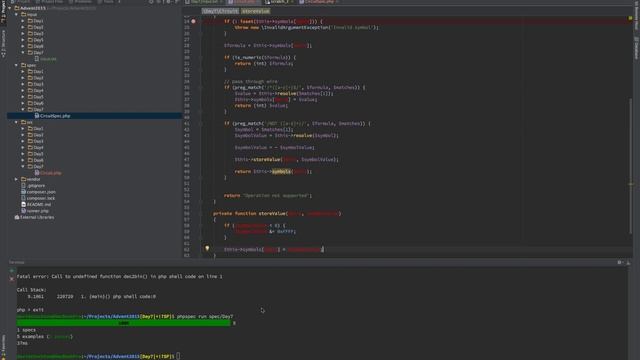Click the CircuitSpec.php file icon in the tree
The width and height of the screenshot is (640, 360).
(37, 116)
